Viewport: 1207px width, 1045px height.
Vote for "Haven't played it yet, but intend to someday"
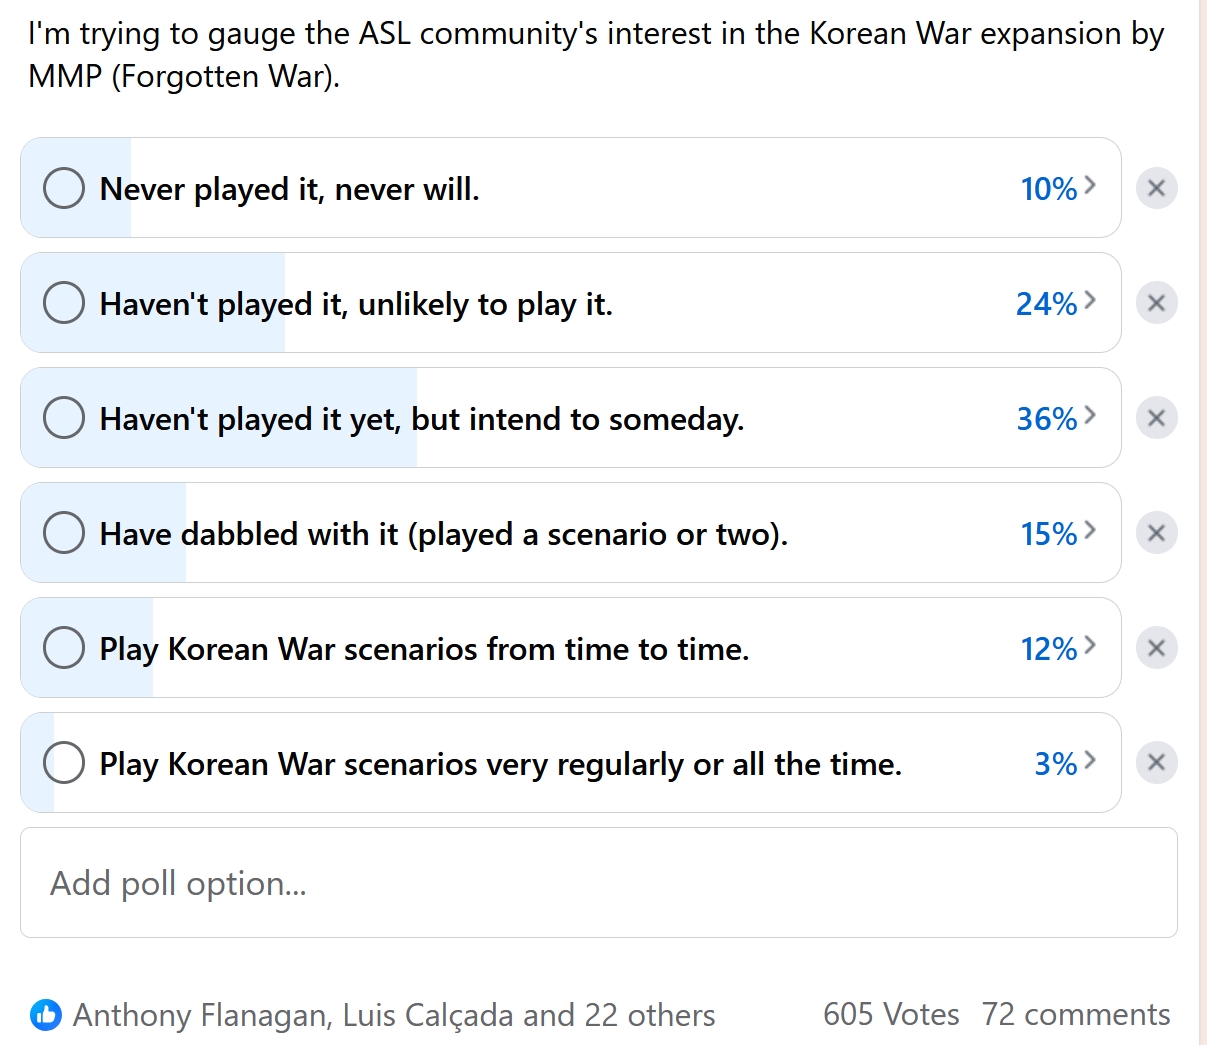64,418
